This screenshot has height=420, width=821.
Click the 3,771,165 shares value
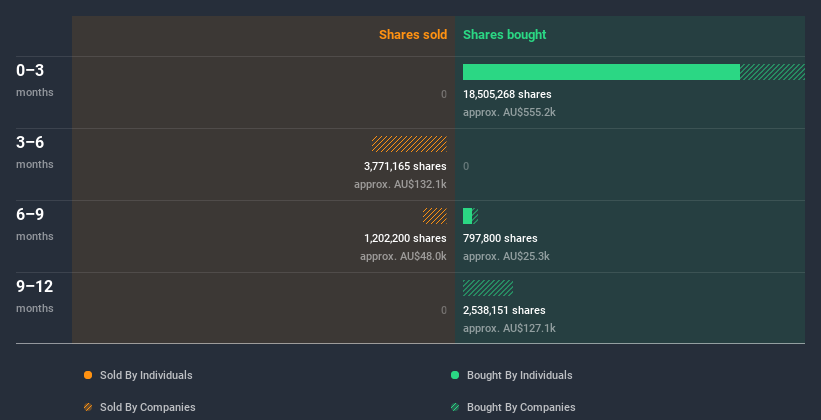405,166
